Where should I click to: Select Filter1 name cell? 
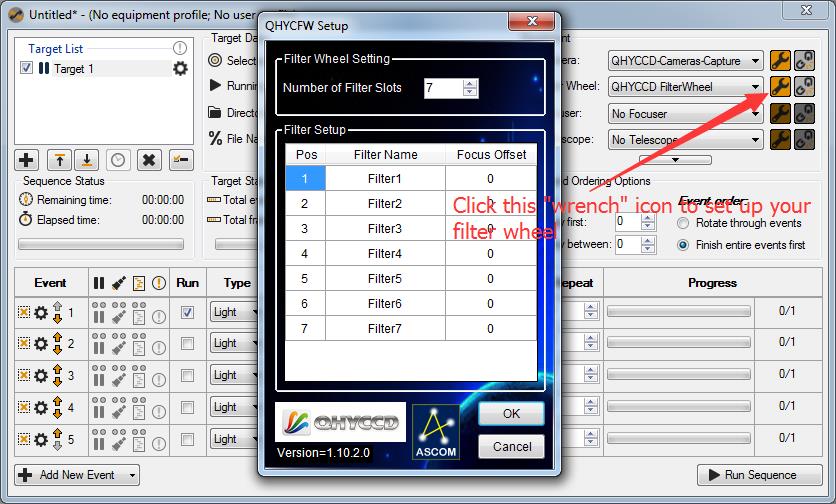pyautogui.click(x=385, y=178)
